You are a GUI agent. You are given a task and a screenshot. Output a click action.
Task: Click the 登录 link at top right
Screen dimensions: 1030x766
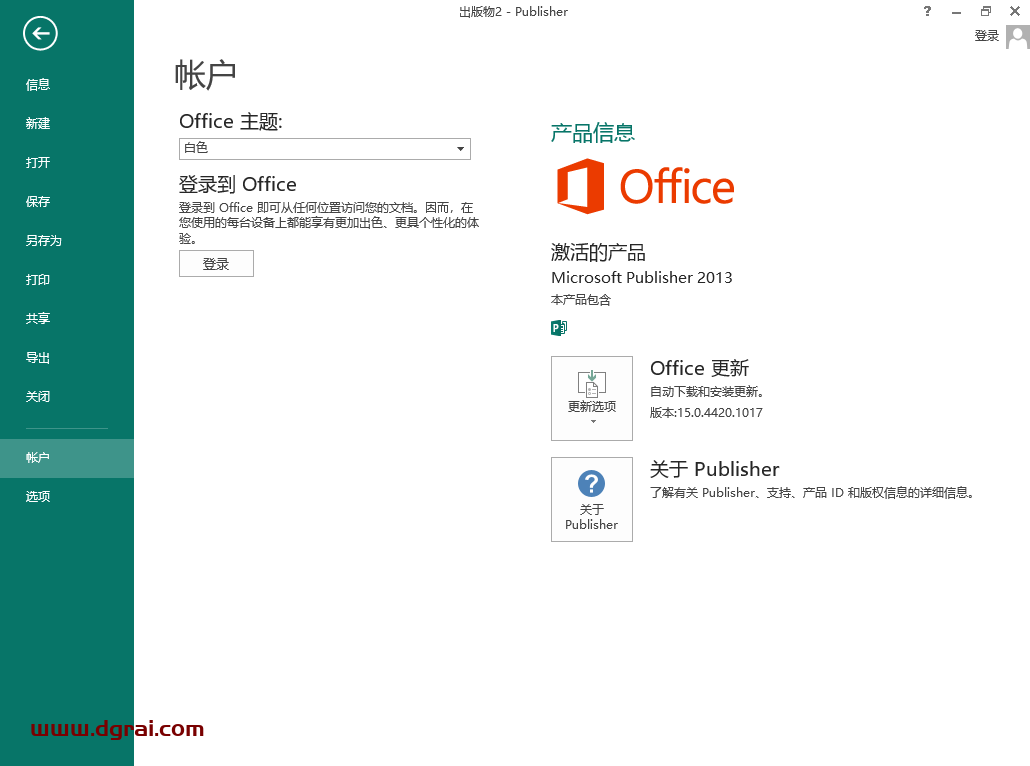987,36
